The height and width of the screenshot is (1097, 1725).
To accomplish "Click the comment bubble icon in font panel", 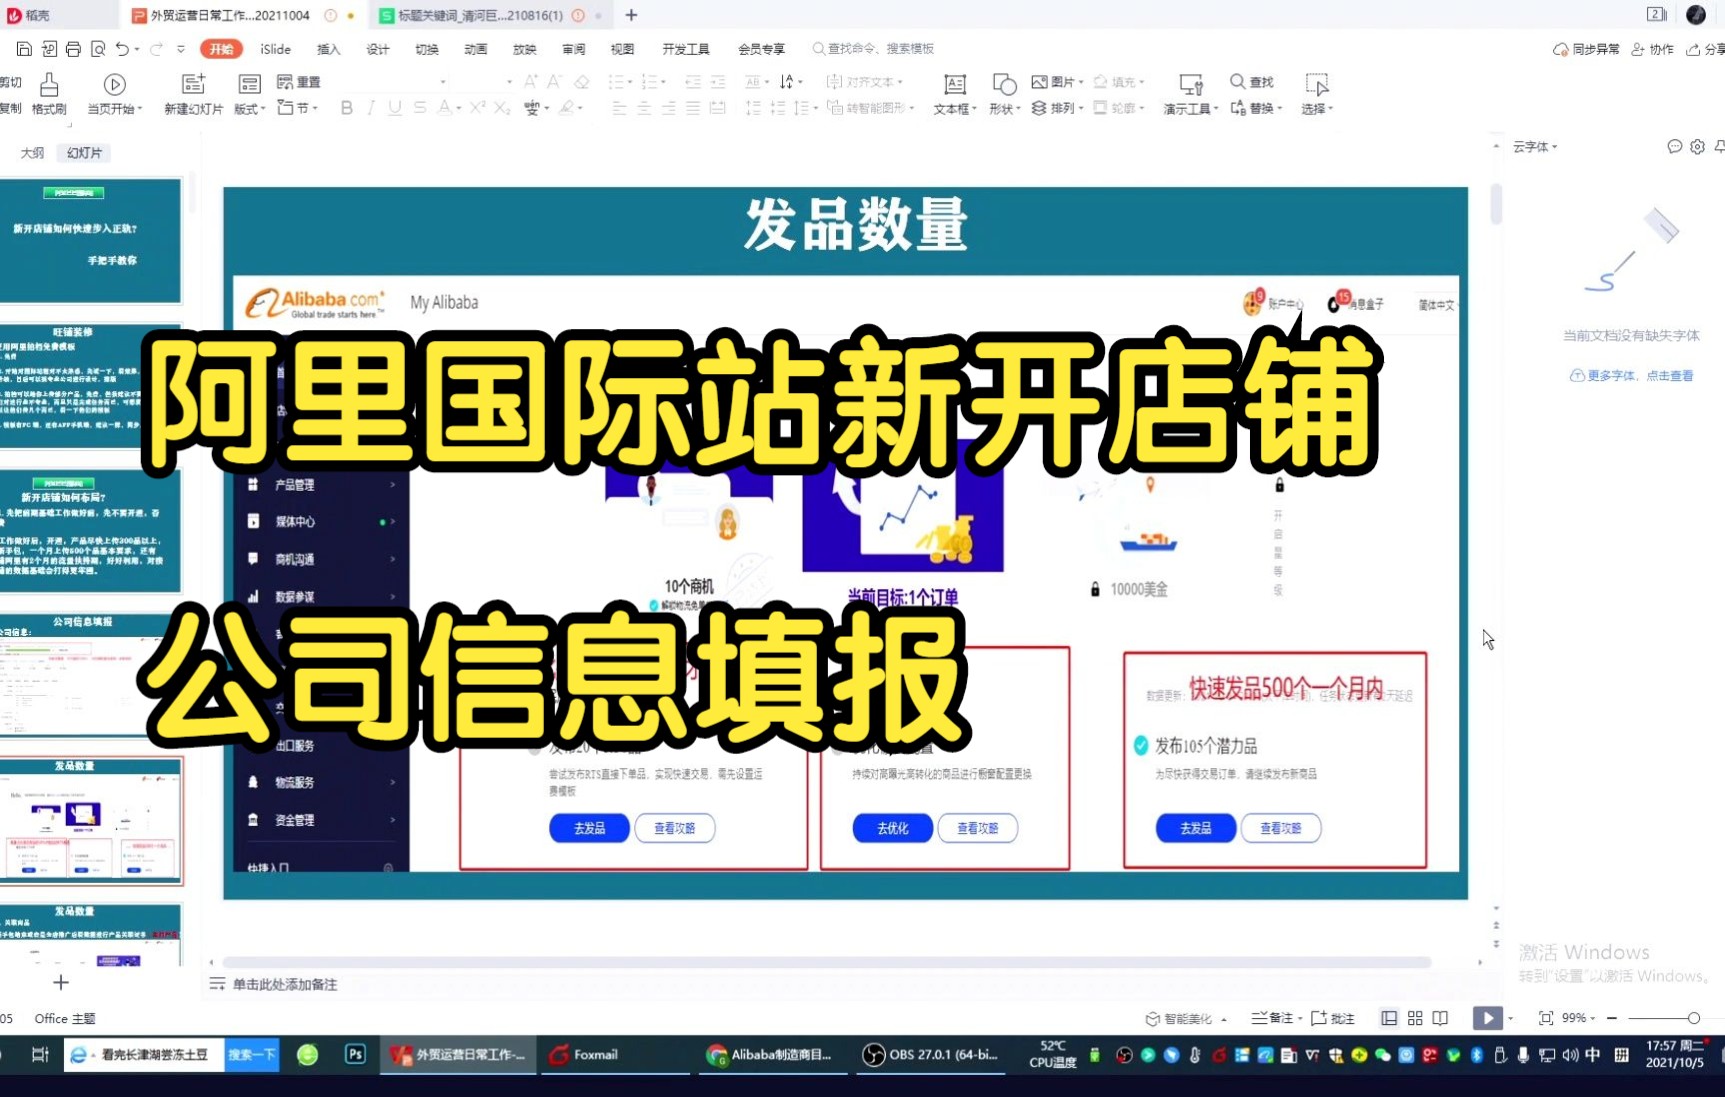I will (1675, 147).
